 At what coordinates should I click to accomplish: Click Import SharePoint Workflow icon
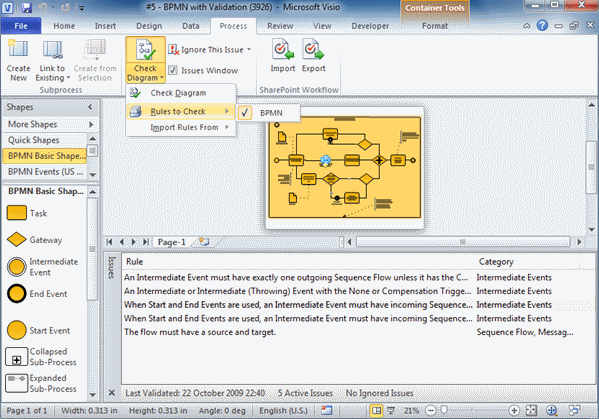283,50
